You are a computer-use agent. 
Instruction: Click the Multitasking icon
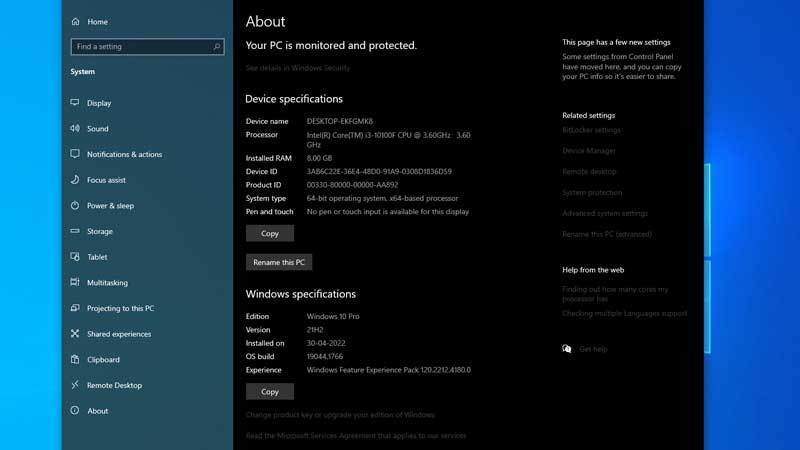pyautogui.click(x=75, y=282)
